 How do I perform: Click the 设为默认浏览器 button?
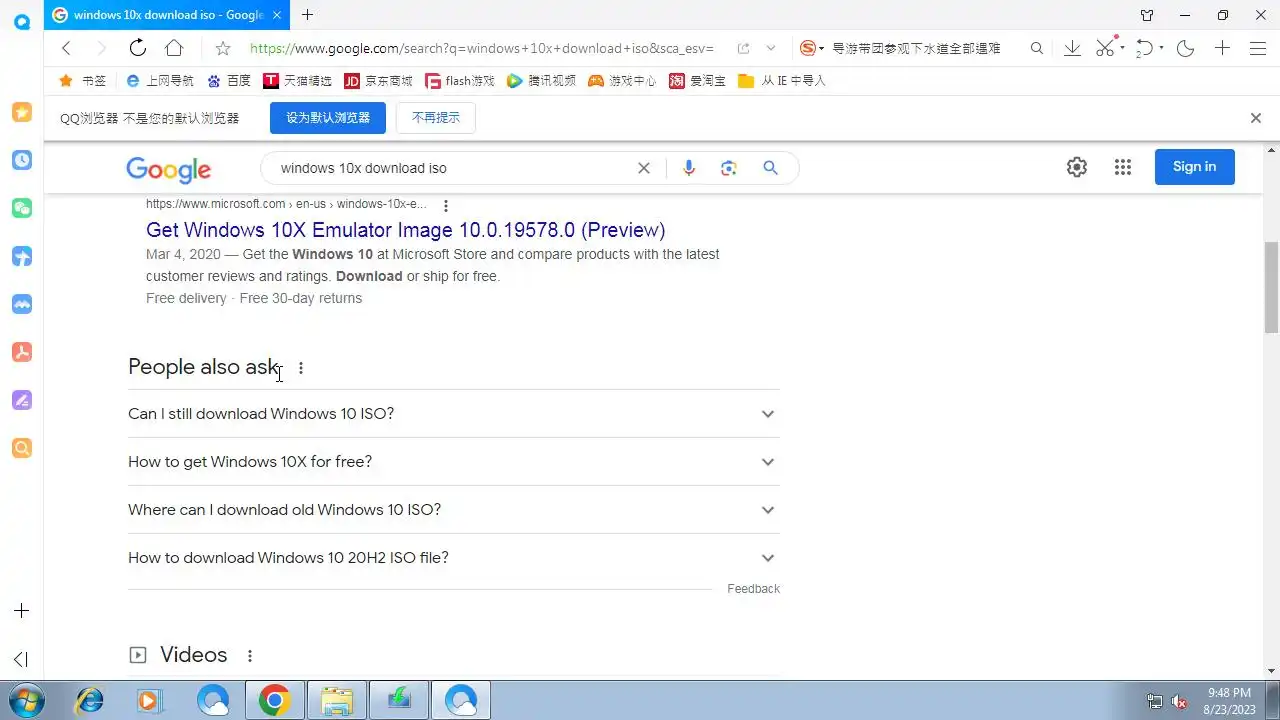(328, 118)
